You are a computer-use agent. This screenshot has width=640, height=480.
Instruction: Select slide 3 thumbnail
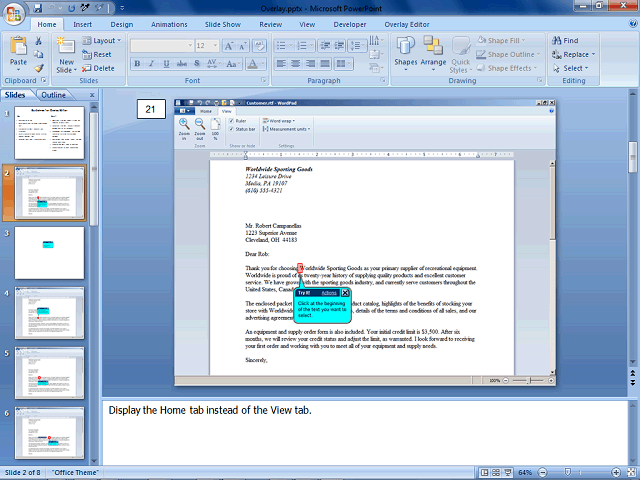tap(49, 253)
